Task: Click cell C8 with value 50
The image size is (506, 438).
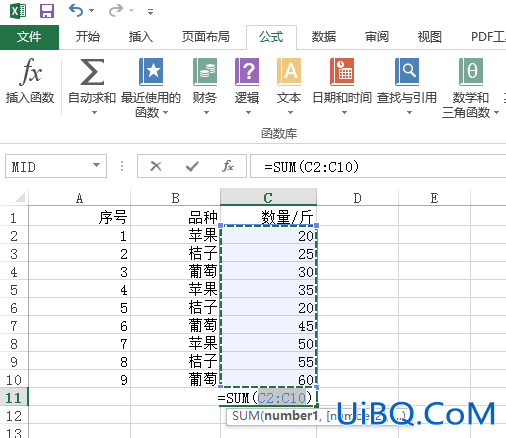Action: click(x=268, y=344)
